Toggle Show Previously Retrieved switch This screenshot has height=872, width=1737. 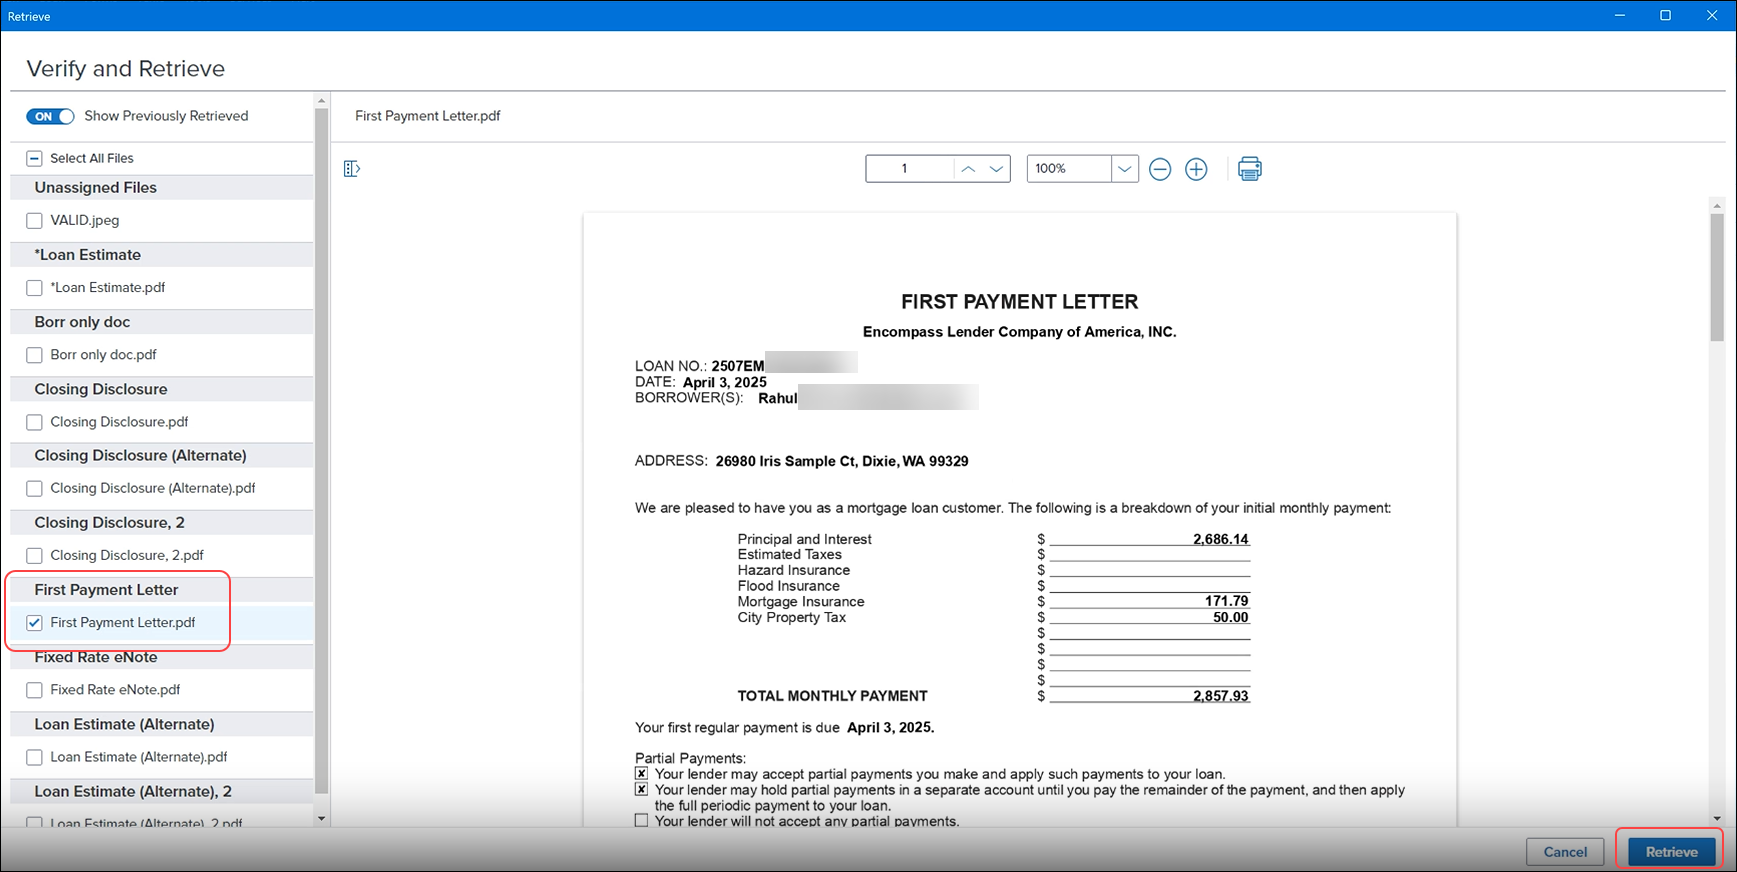point(50,116)
